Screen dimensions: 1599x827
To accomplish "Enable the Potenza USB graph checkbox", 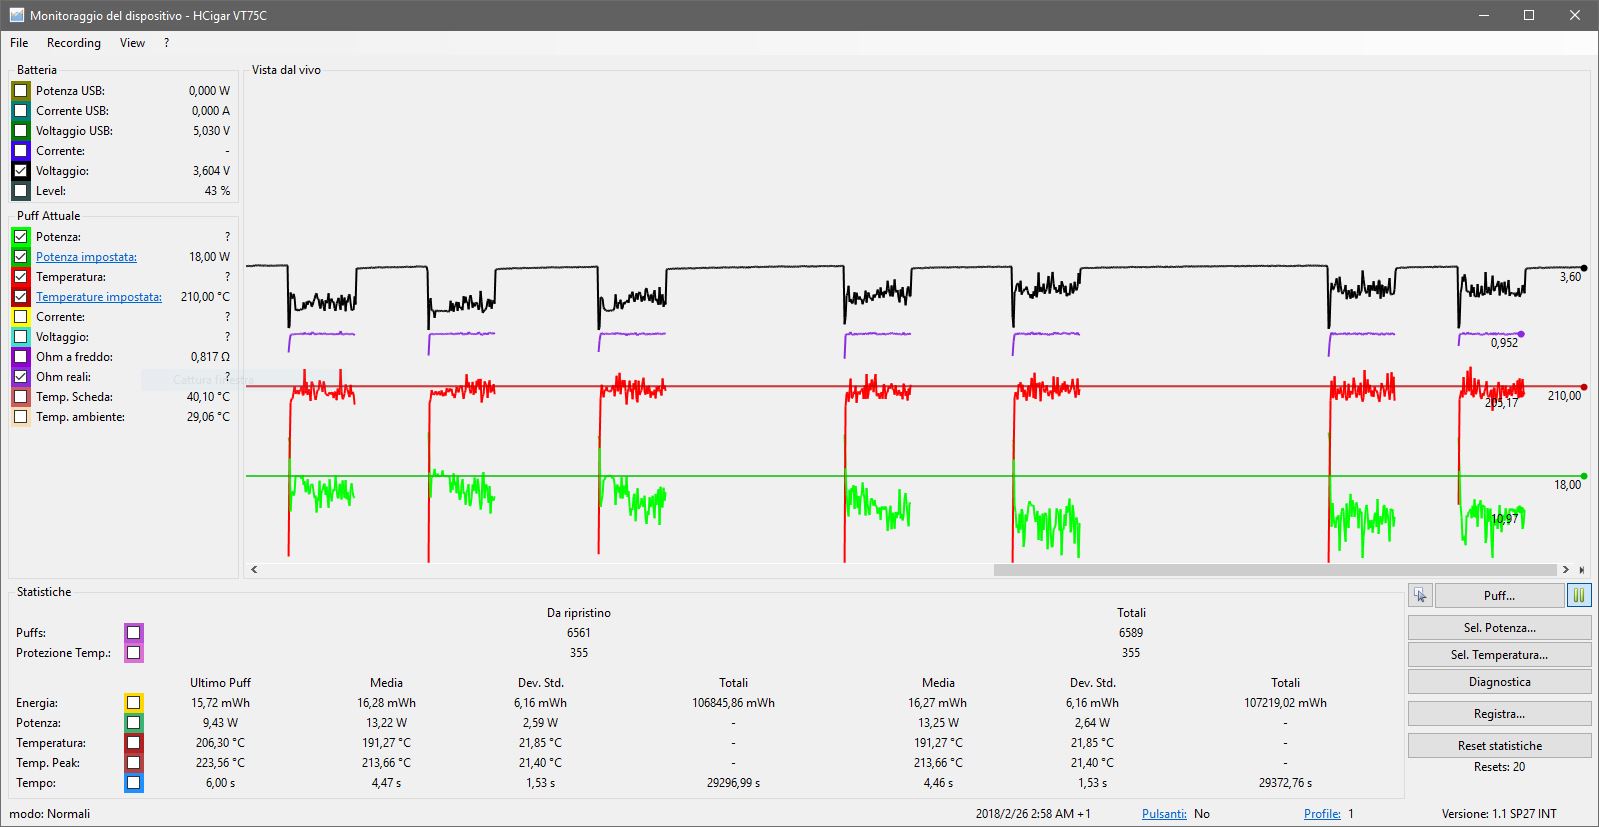I will point(21,91).
